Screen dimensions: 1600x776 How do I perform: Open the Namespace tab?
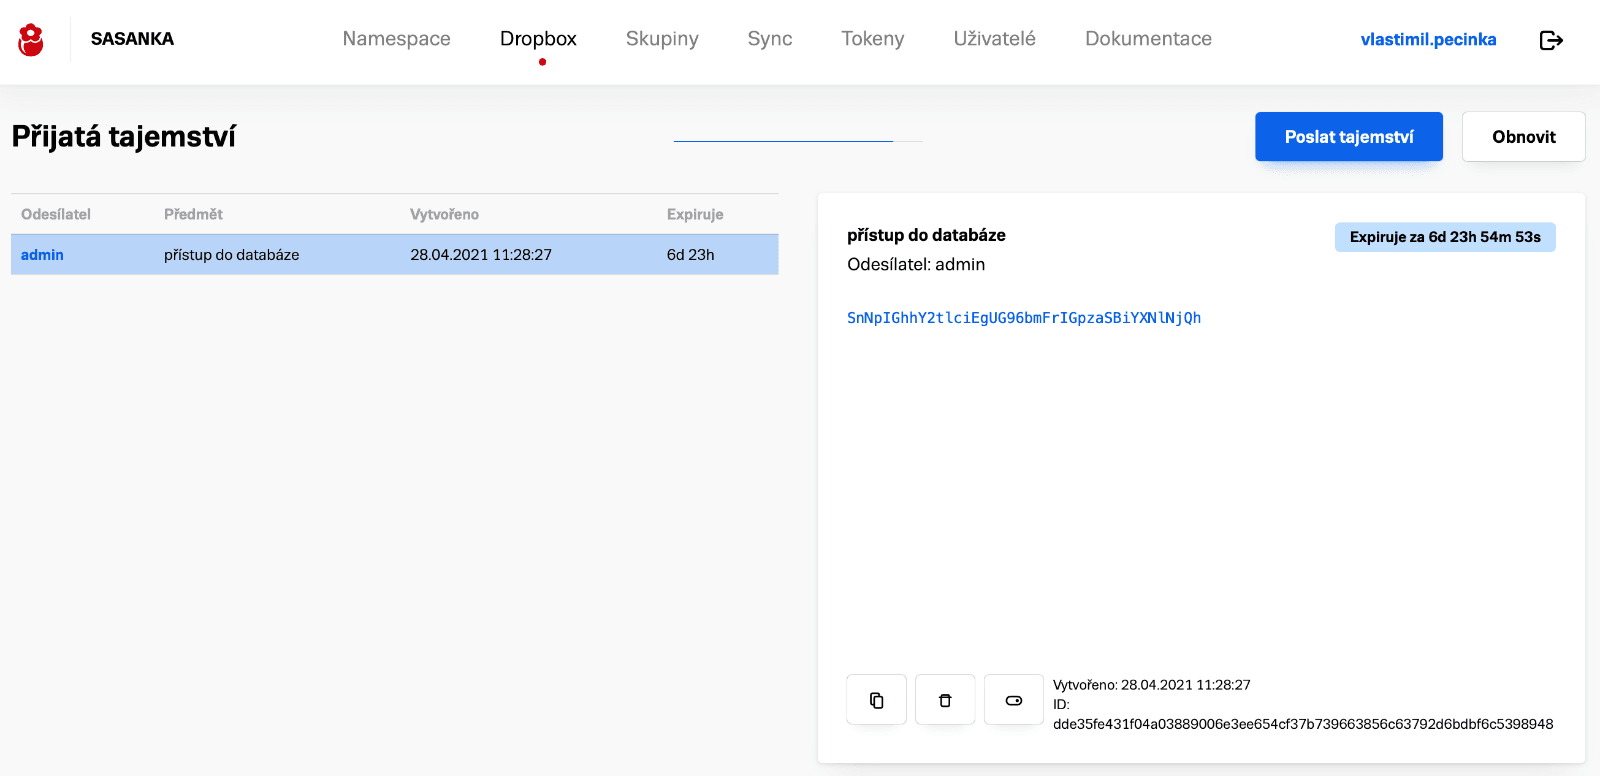tap(396, 39)
